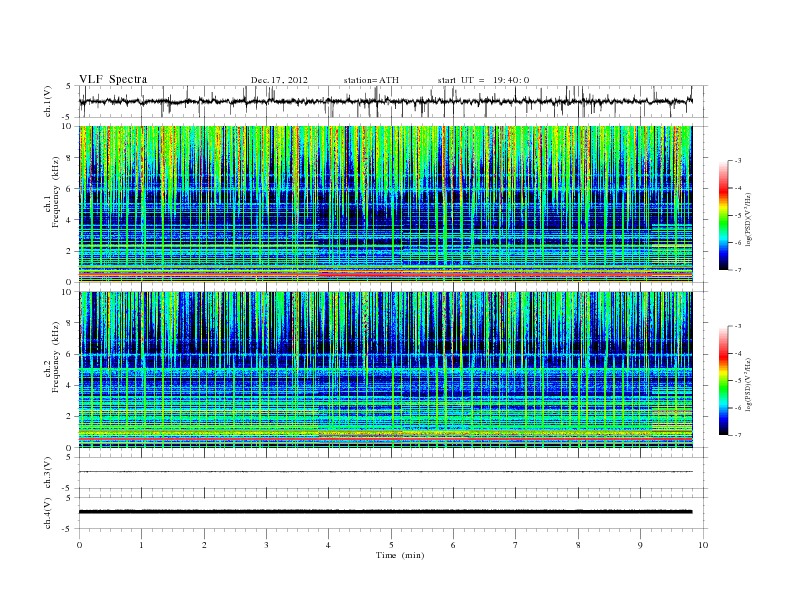792x612 pixels.
Task: Click the ch.2 spectrogram color bar
Action: pyautogui.click(x=723, y=381)
